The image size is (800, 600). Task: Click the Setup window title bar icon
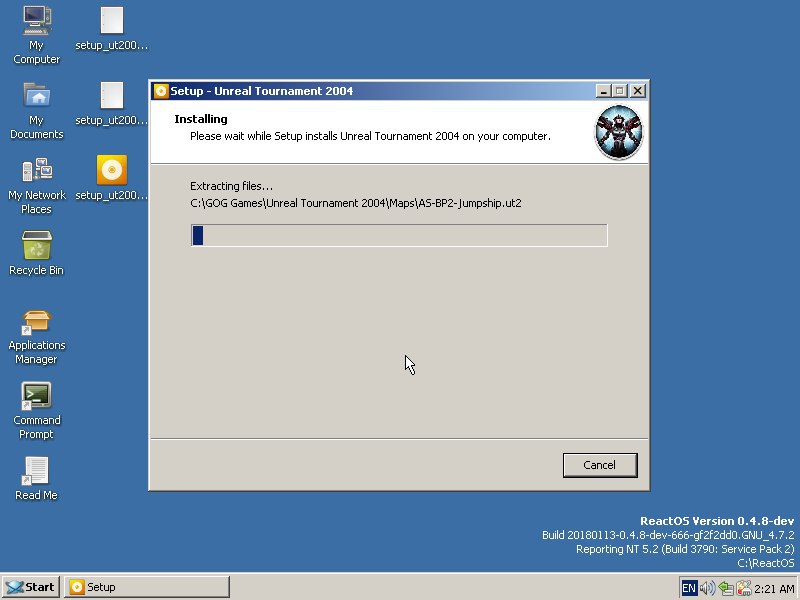[x=161, y=91]
